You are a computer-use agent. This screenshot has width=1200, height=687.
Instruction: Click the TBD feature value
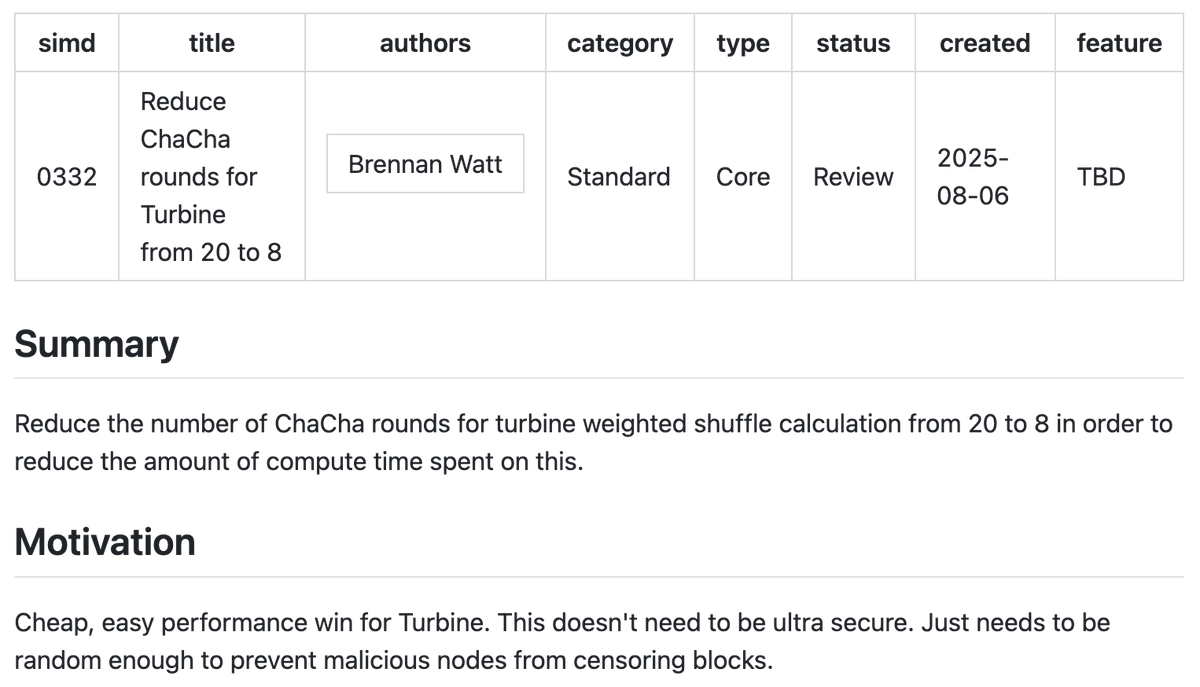1101,177
